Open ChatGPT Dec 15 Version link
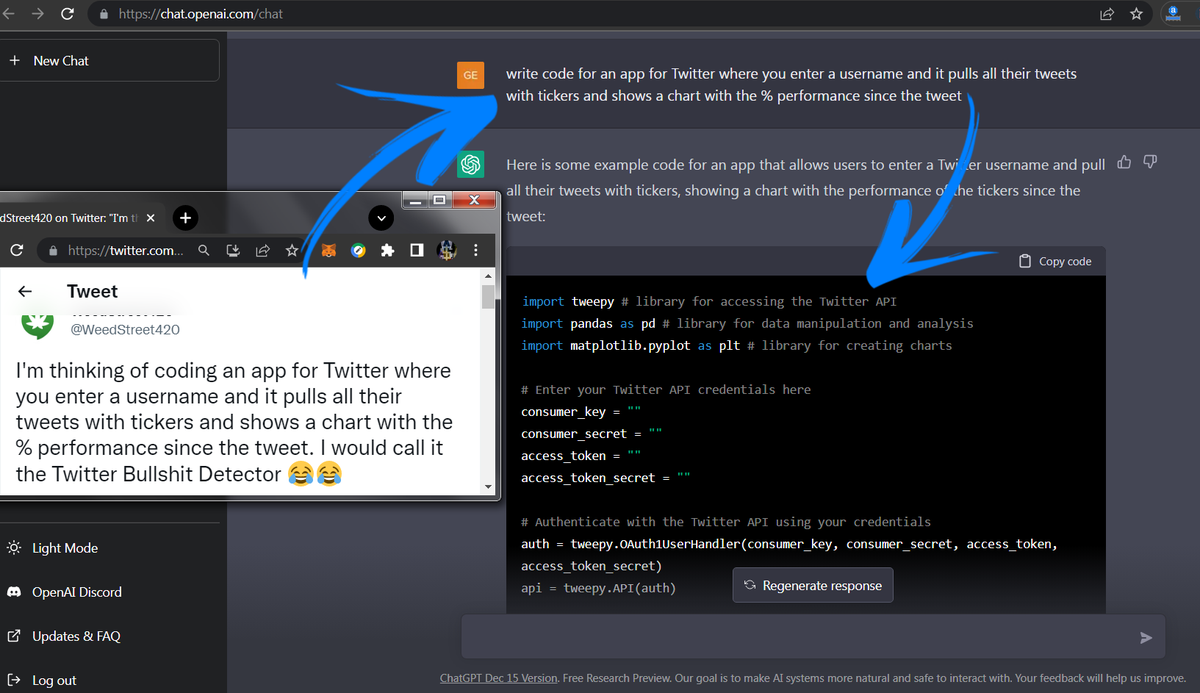The height and width of the screenshot is (693, 1200). point(498,678)
